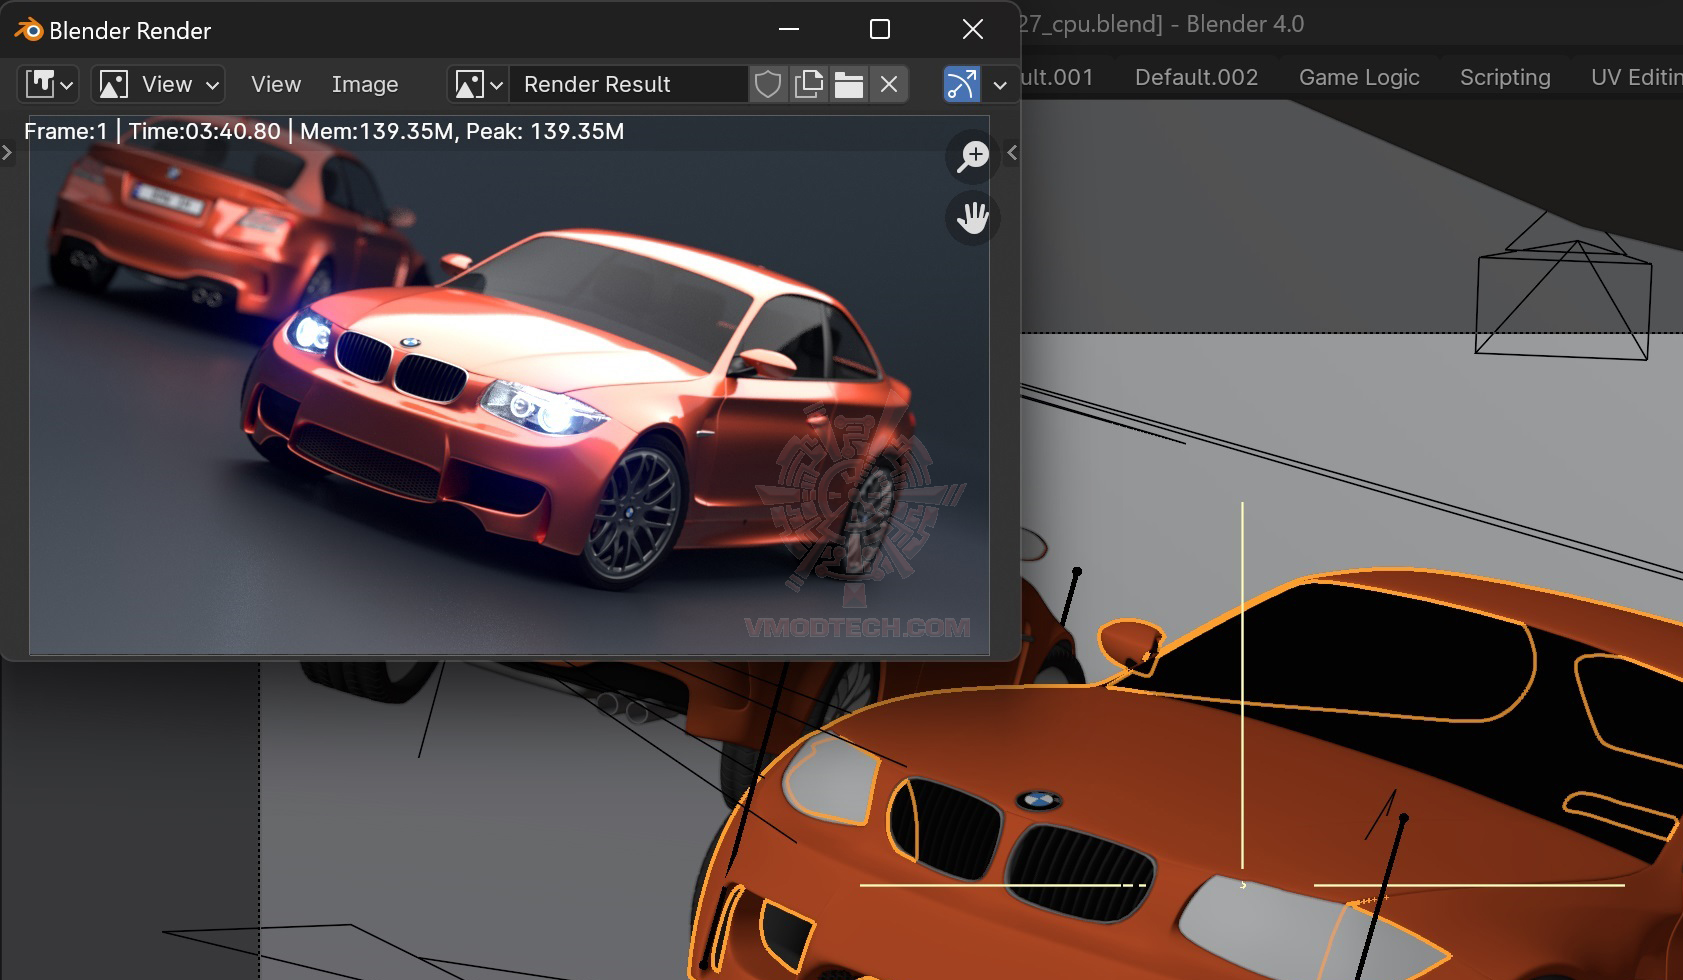Expand the gizmo options dropdown arrow

pyautogui.click(x=1000, y=84)
